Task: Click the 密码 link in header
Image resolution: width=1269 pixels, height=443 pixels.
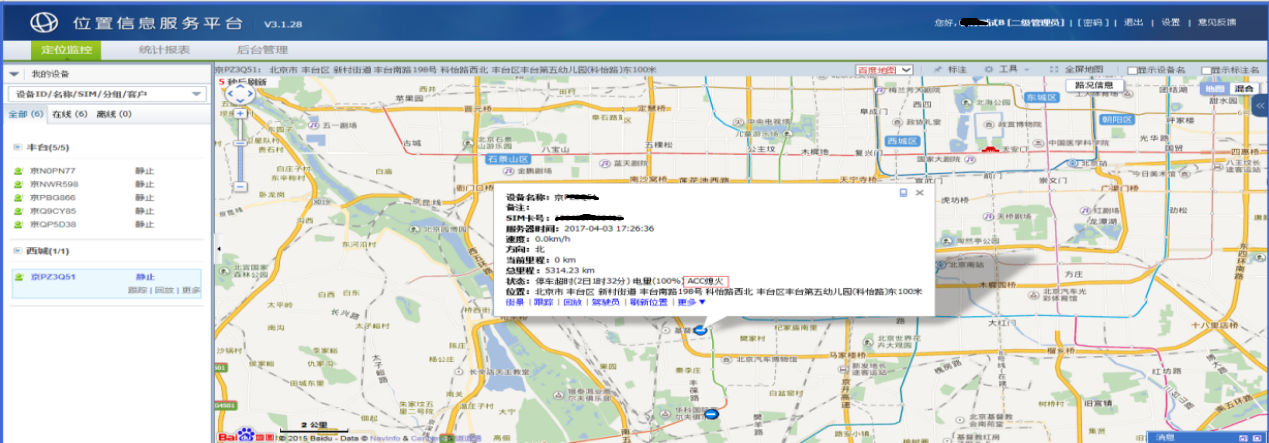Action: [x=1093, y=21]
